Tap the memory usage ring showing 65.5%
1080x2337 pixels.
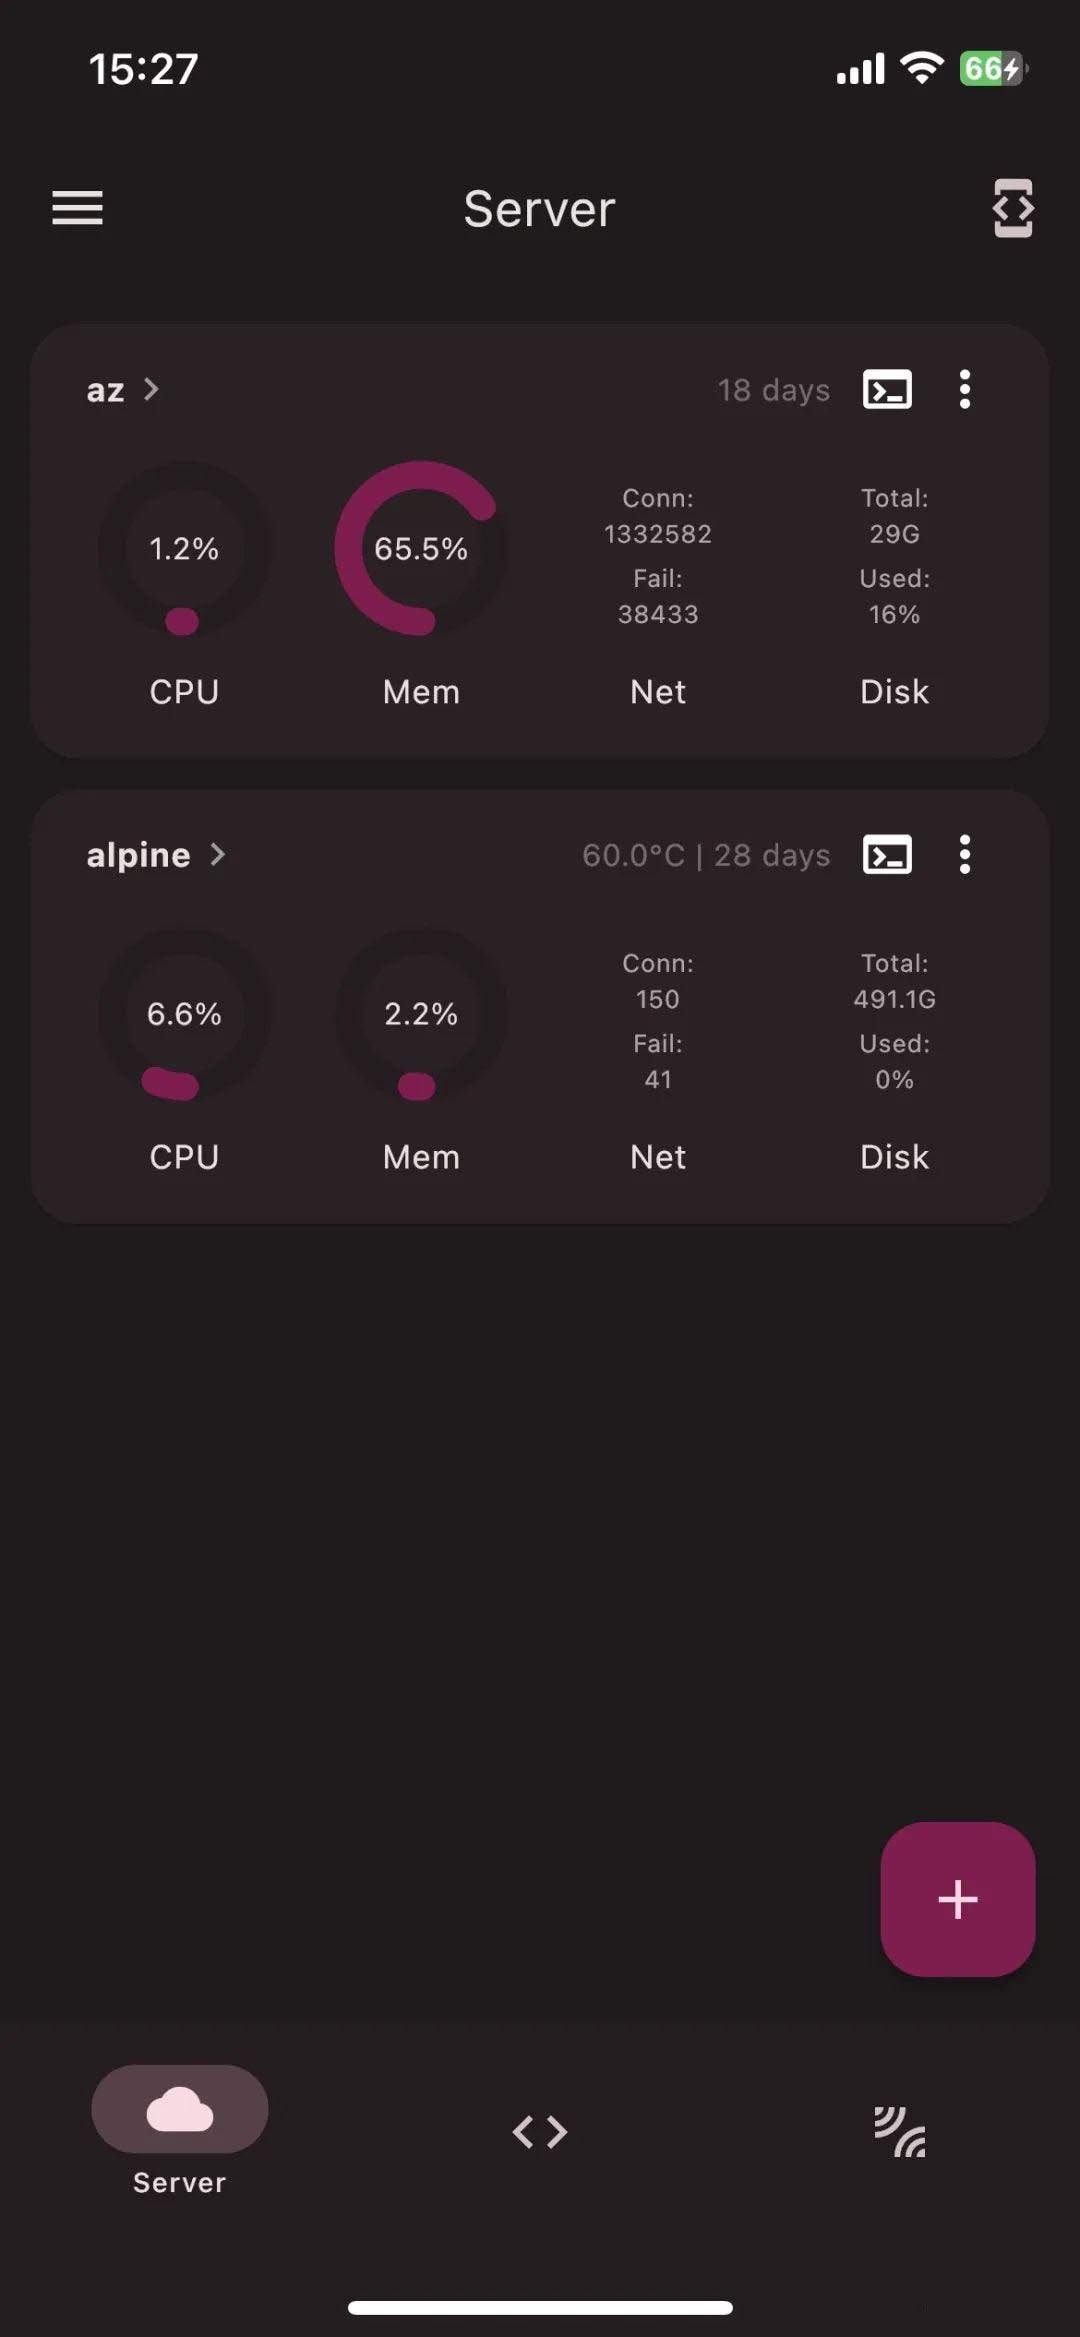(420, 548)
